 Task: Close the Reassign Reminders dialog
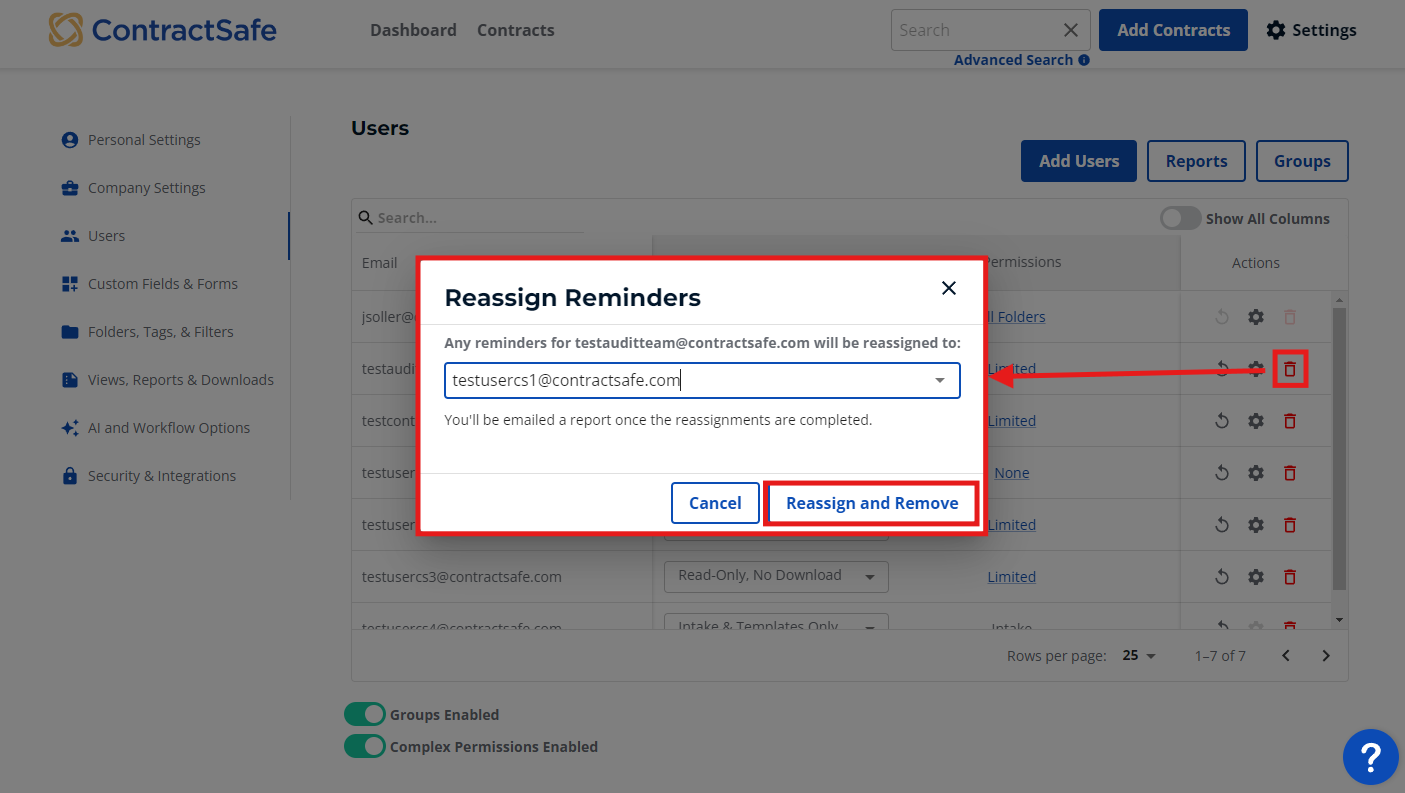[949, 288]
